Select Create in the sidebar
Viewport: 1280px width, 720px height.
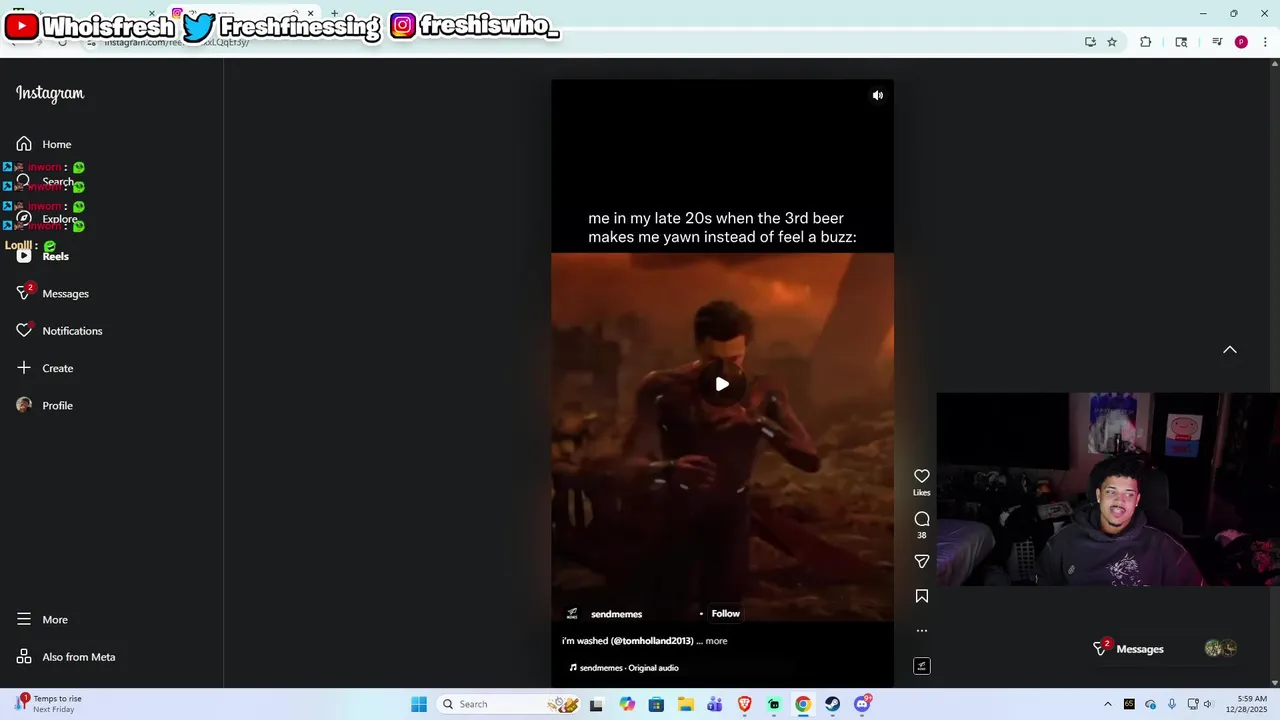point(45,368)
